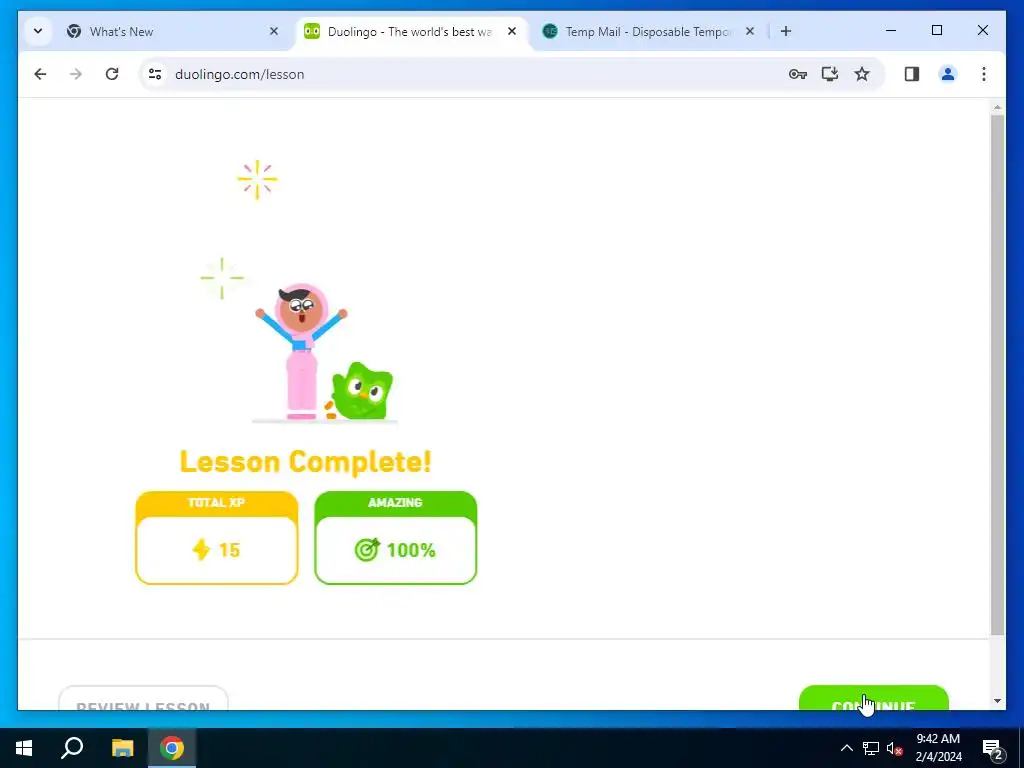Screen dimensions: 1024x768
Task: Click the Chrome forward arrow
Action: (x=76, y=74)
